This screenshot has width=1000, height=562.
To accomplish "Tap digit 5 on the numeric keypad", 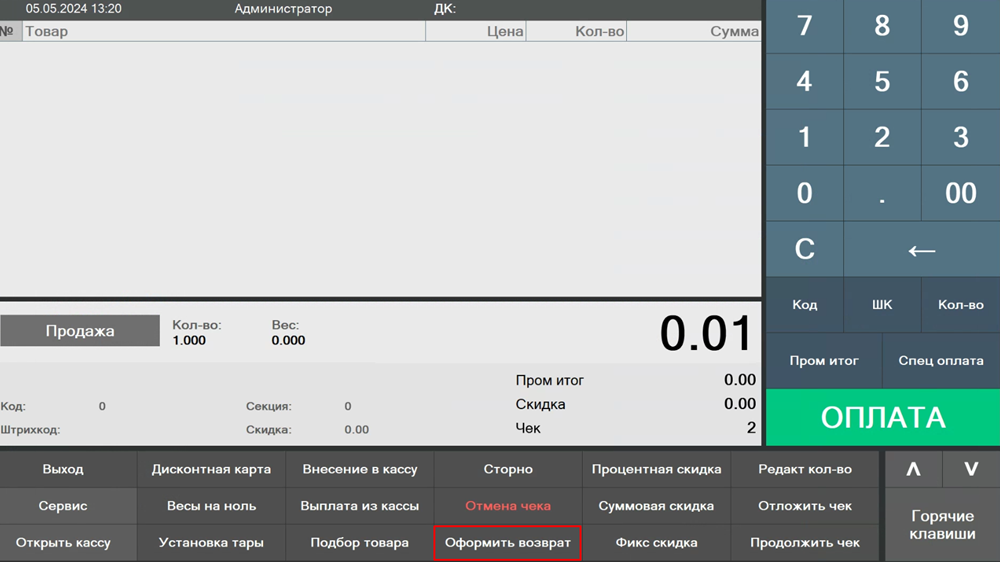I will click(882, 82).
